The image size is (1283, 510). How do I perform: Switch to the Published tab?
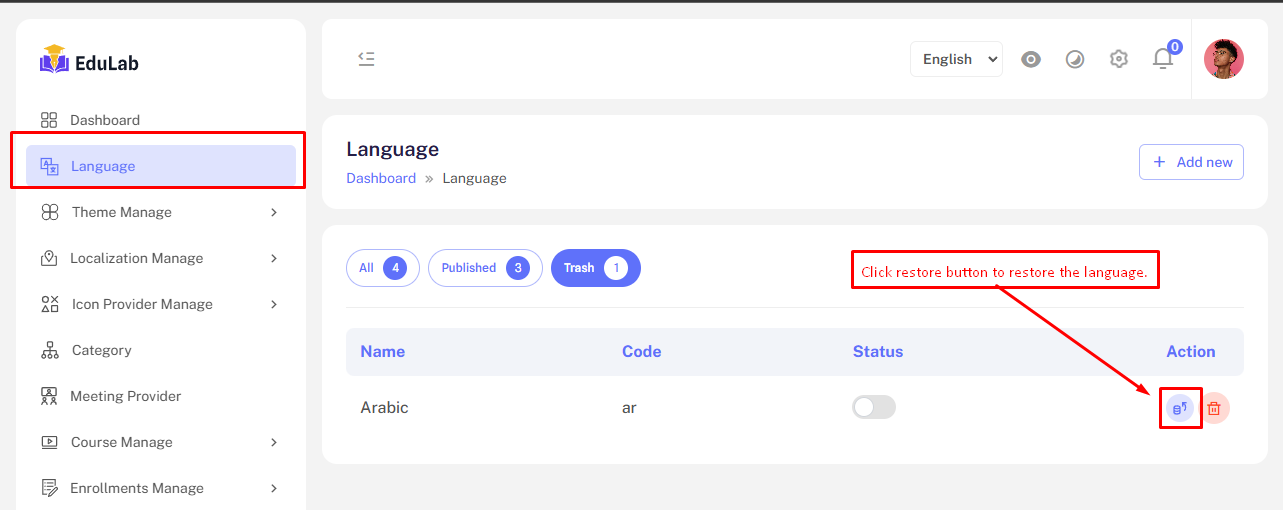point(485,268)
